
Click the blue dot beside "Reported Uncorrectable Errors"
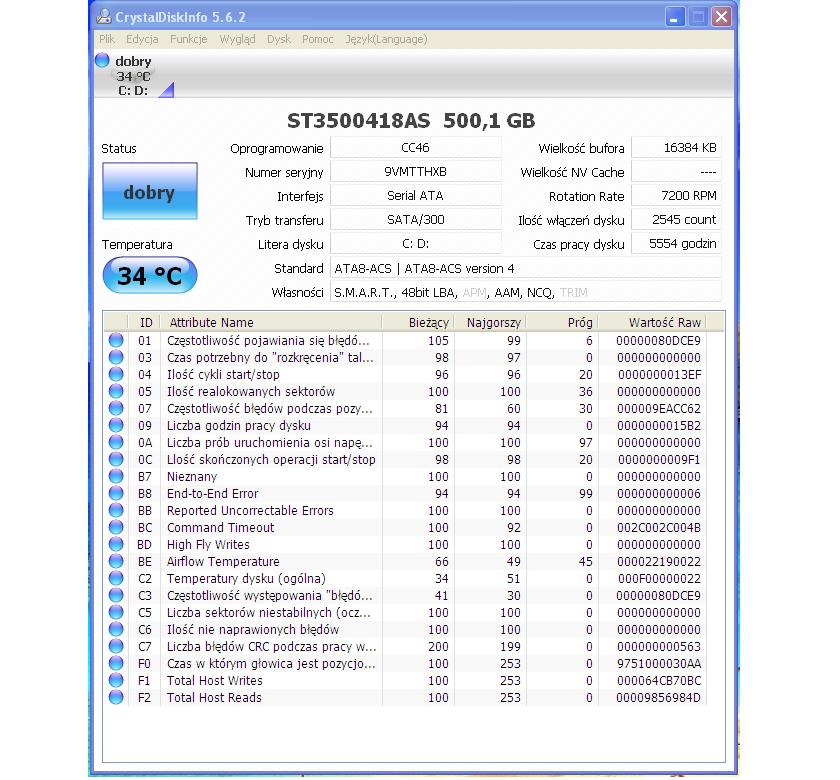tap(116, 511)
